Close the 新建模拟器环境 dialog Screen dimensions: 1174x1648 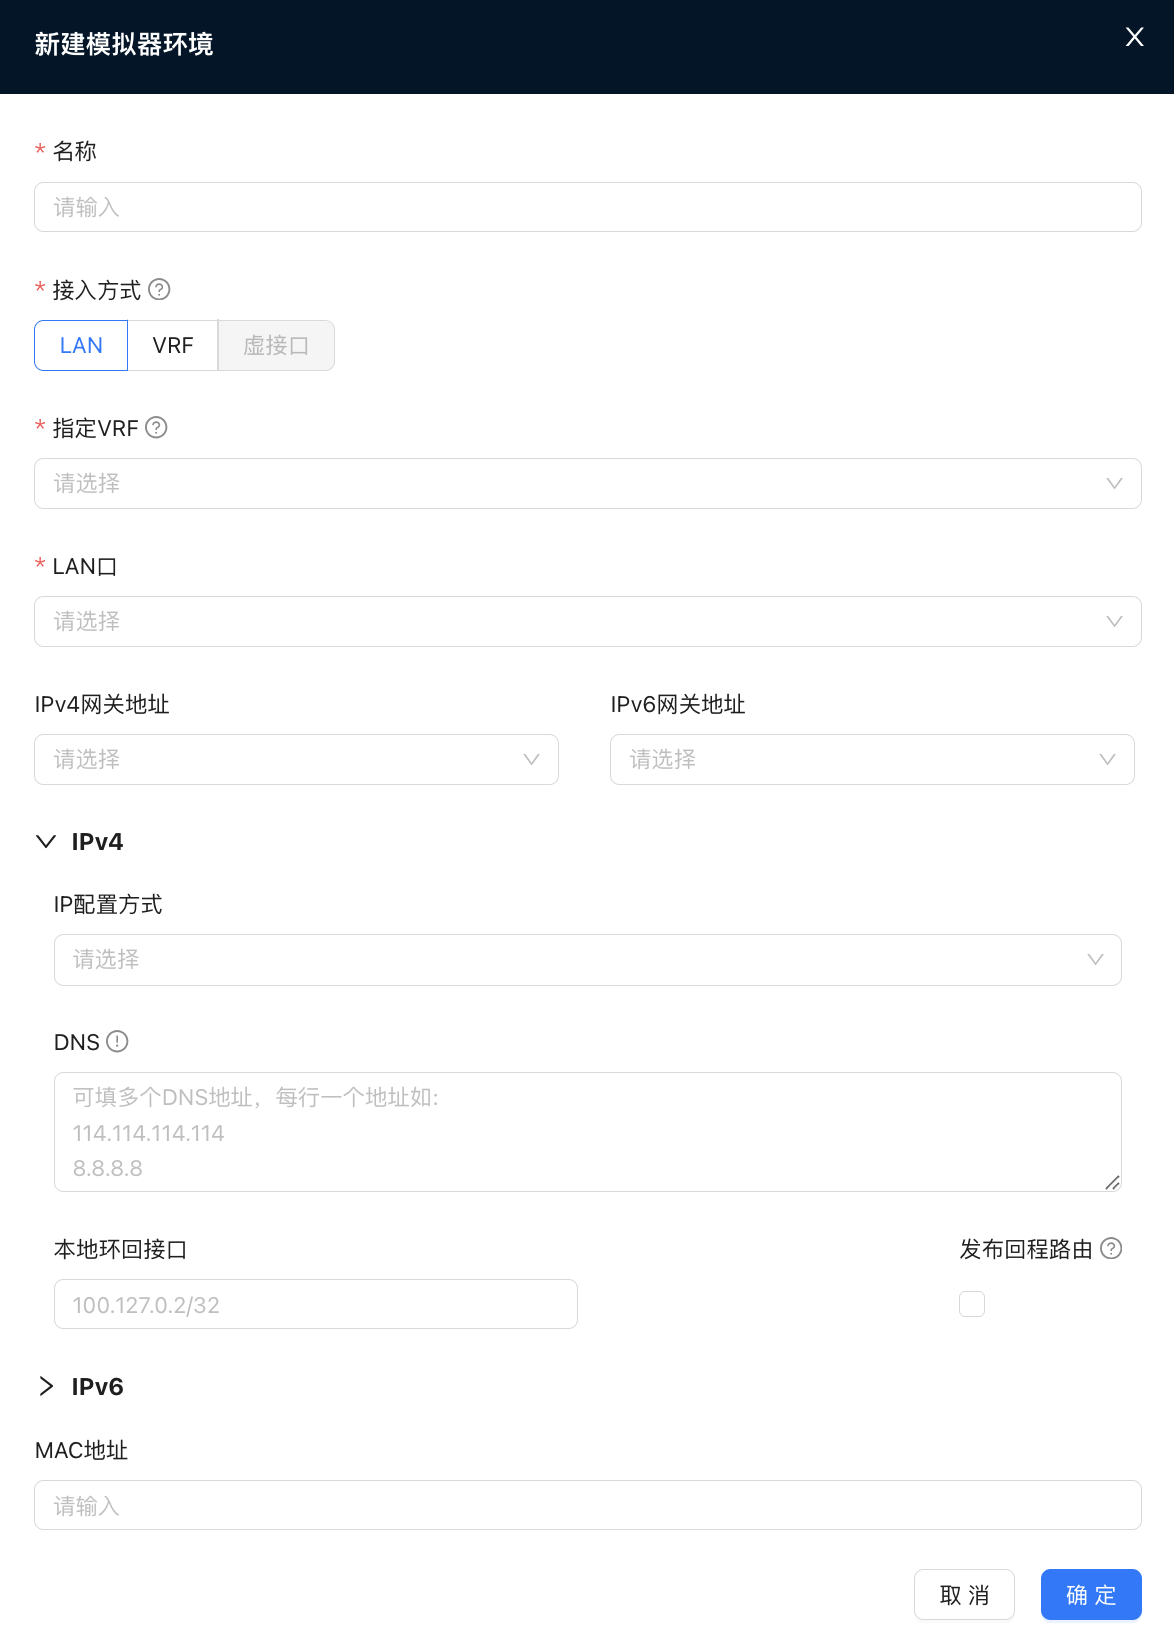[1134, 37]
